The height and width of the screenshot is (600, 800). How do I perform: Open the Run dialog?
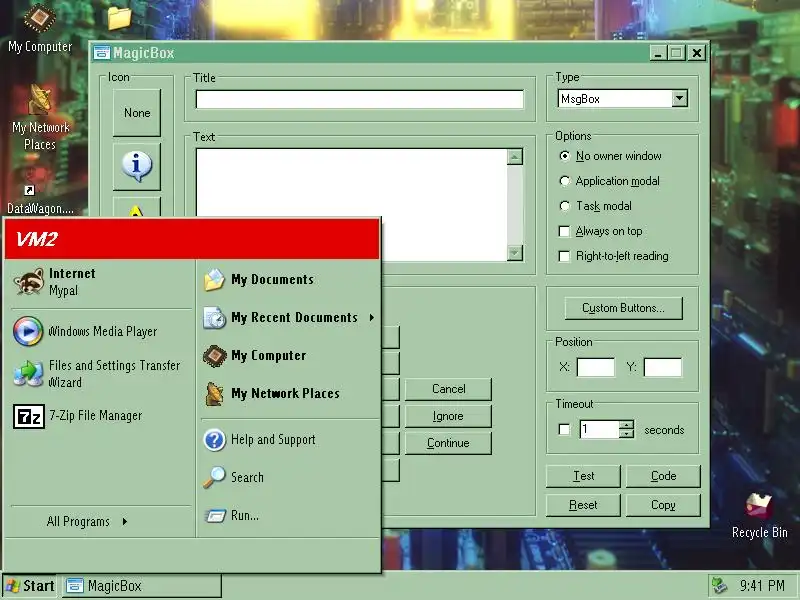tap(289, 516)
